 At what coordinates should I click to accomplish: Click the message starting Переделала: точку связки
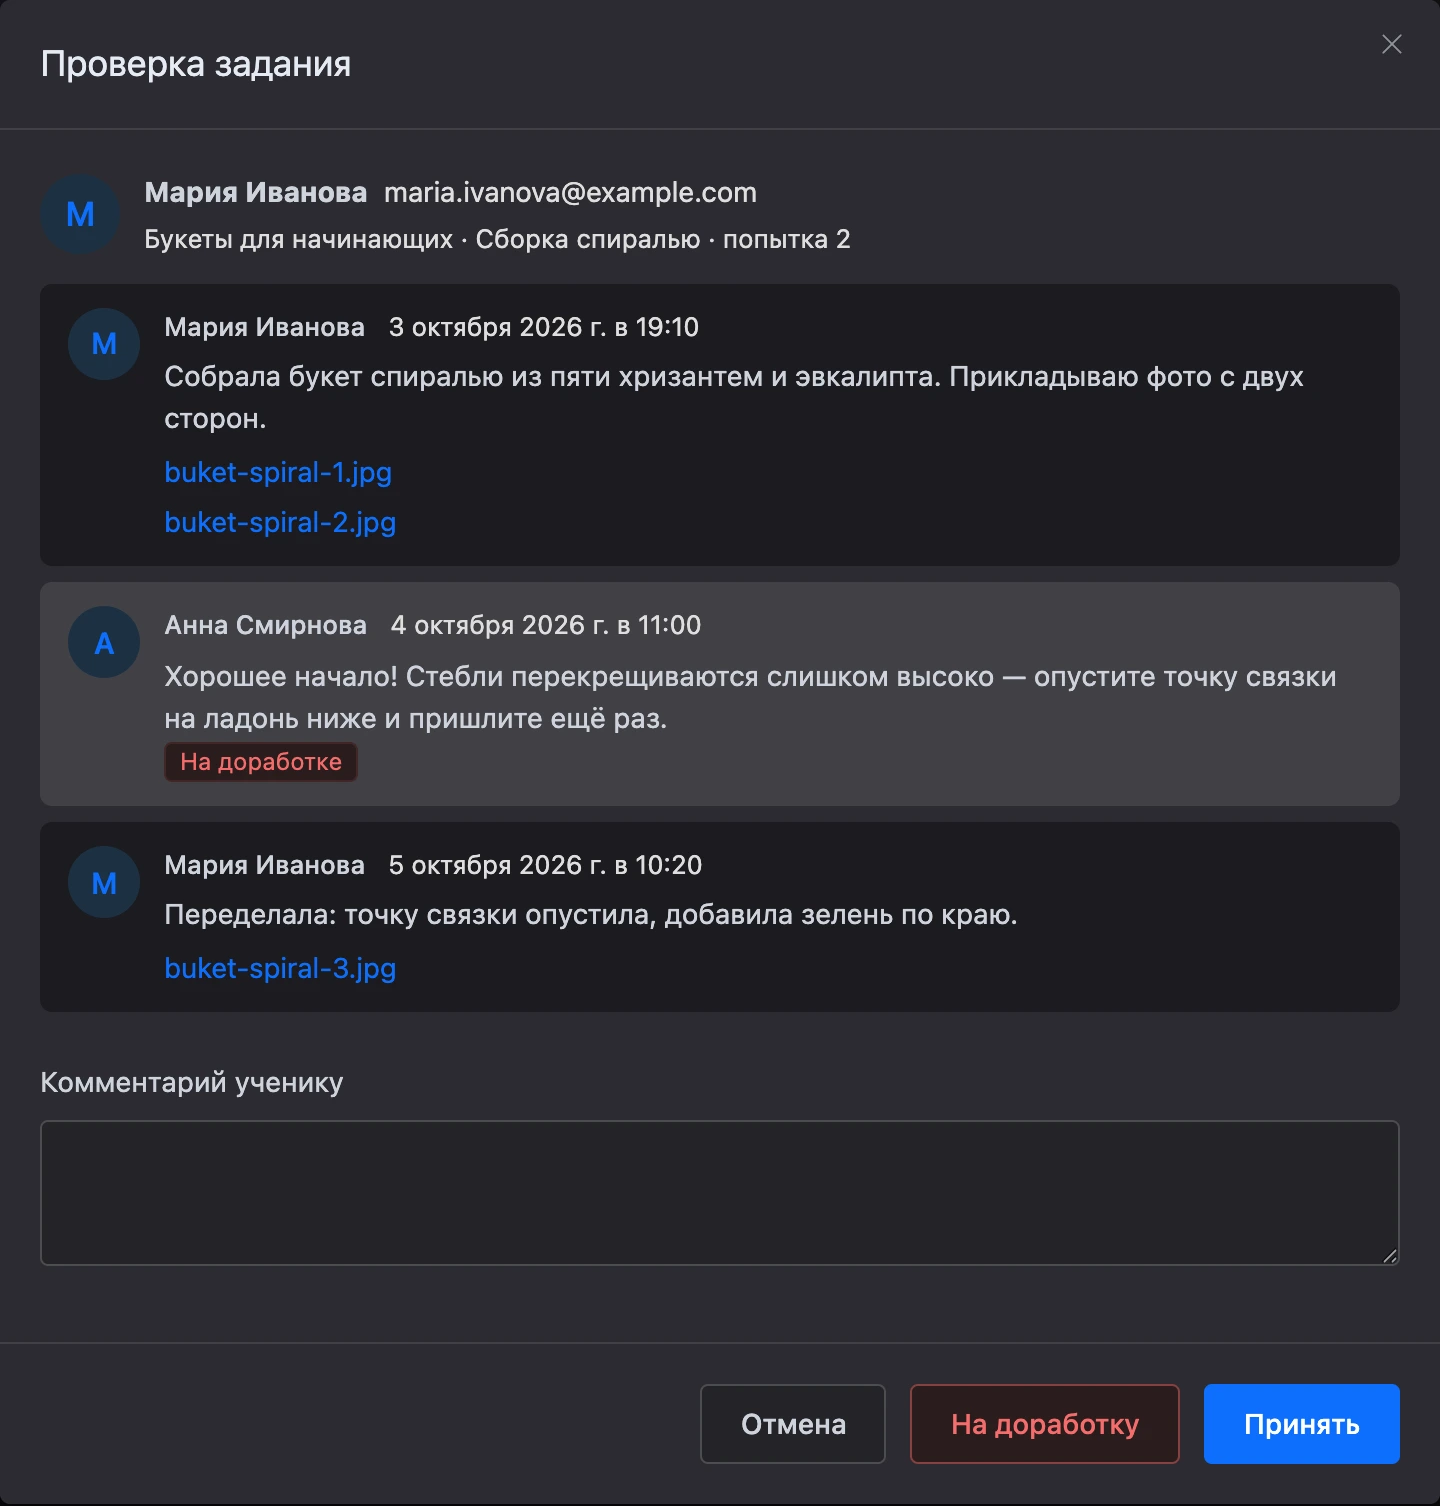click(590, 915)
